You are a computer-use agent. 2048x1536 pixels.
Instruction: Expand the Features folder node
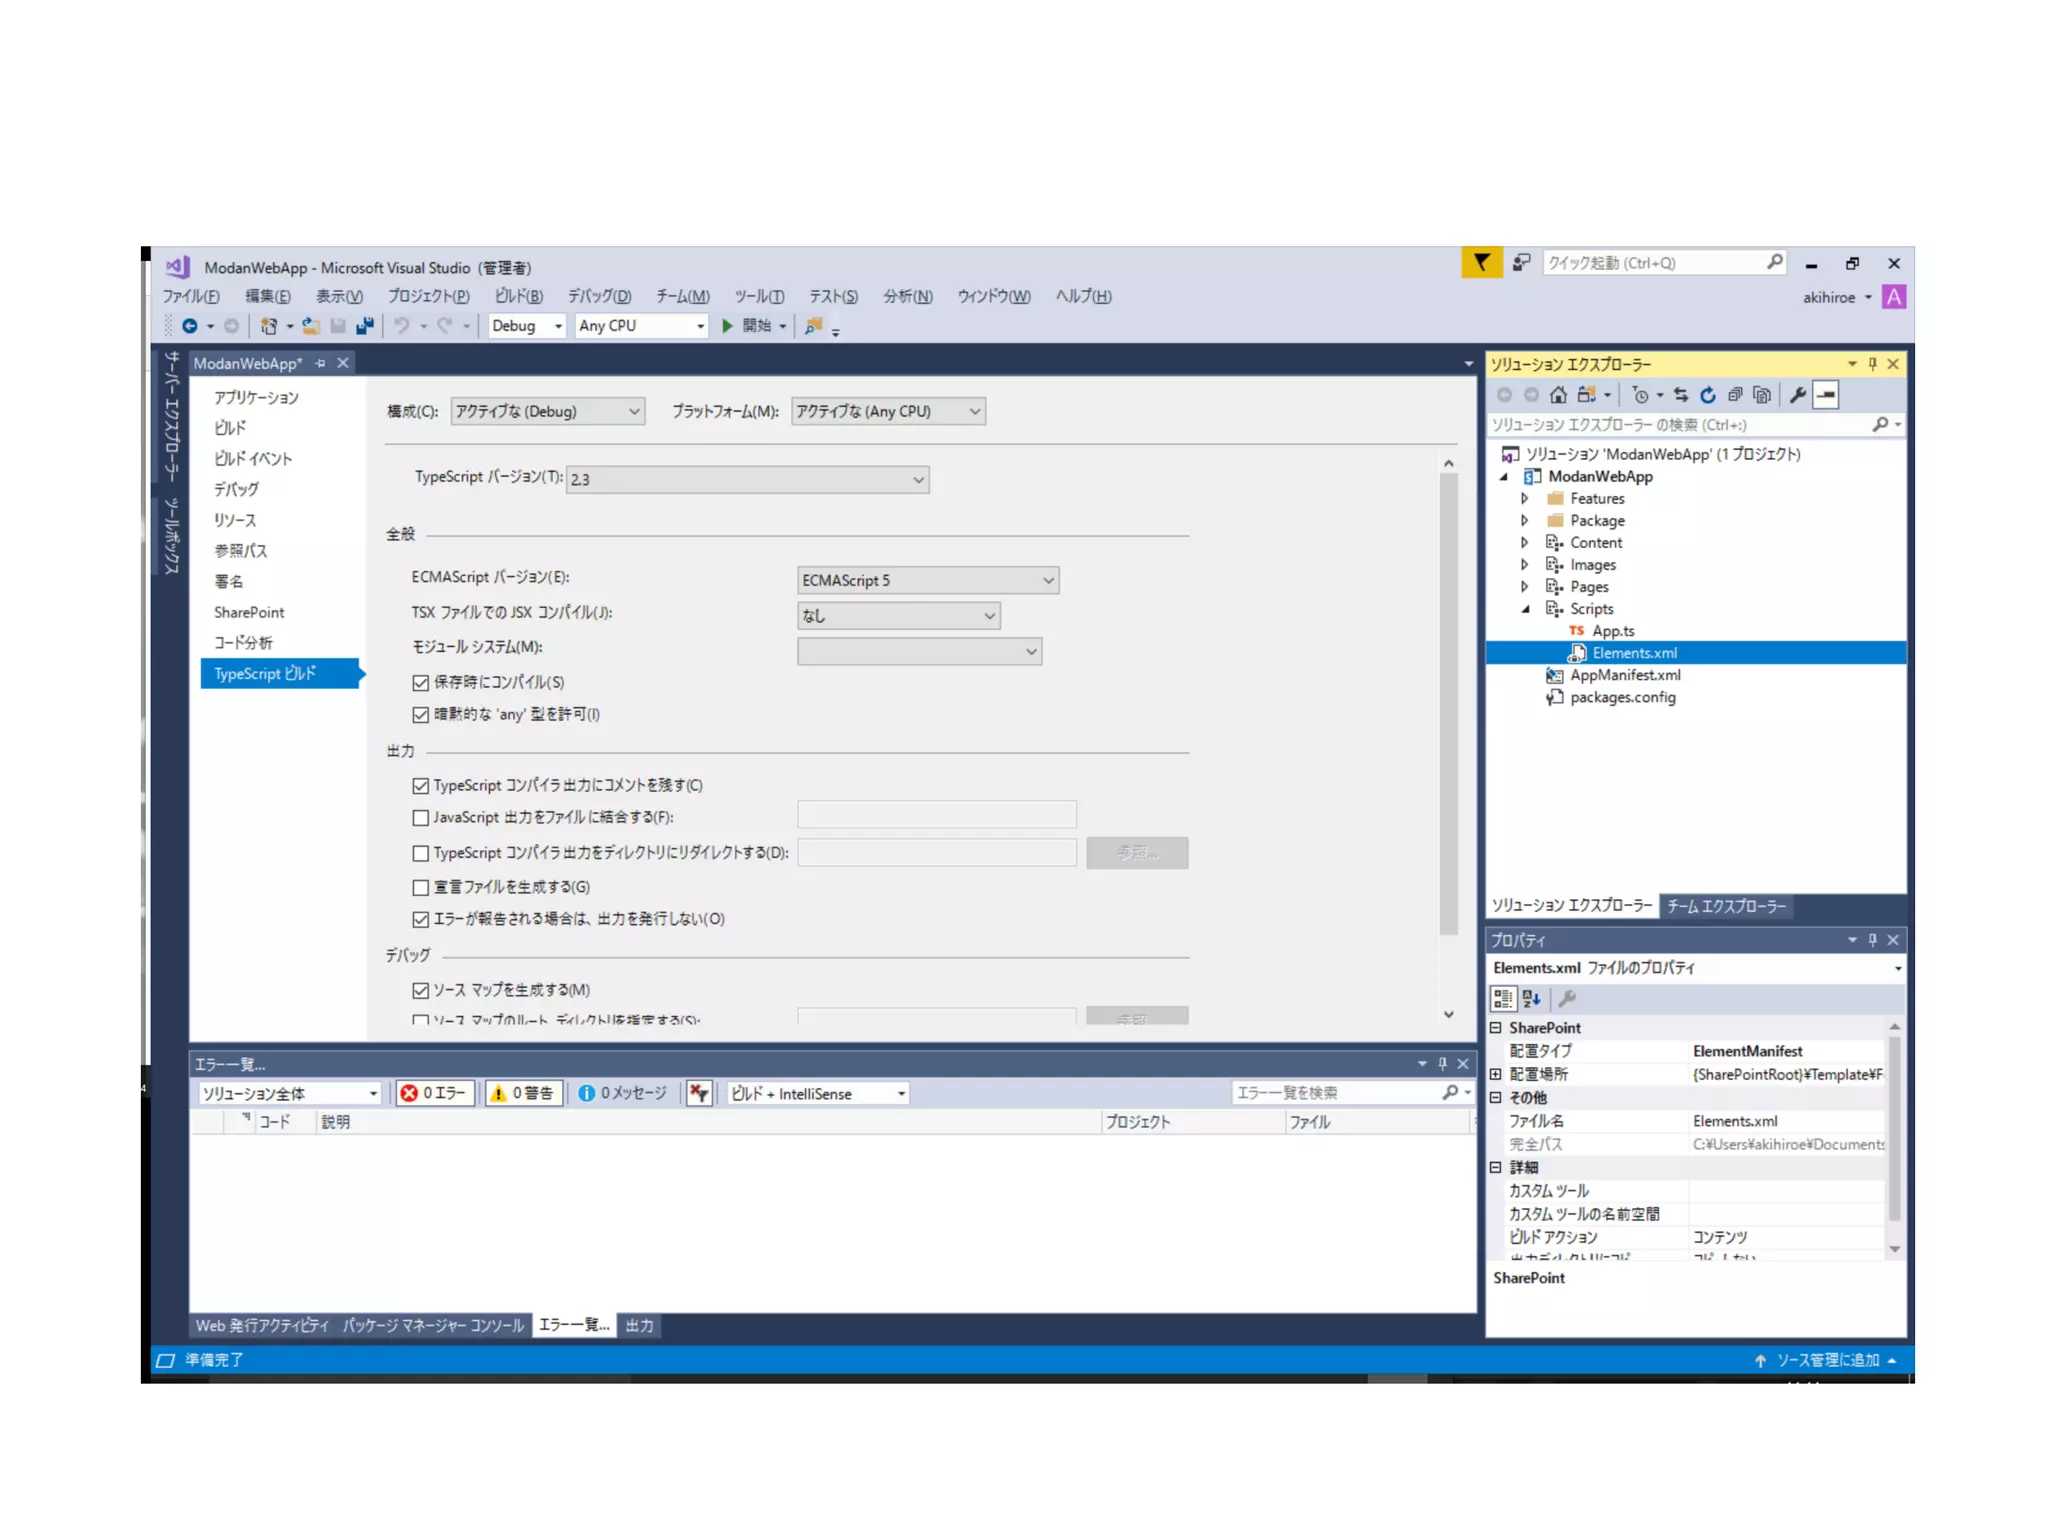[x=1524, y=498]
